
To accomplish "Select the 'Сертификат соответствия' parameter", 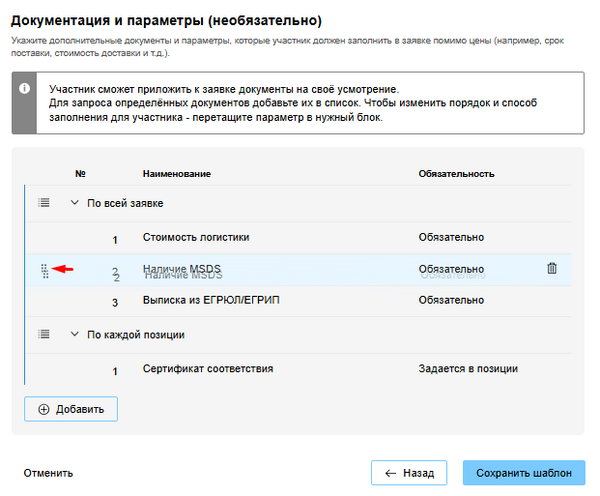I will click(x=208, y=369).
